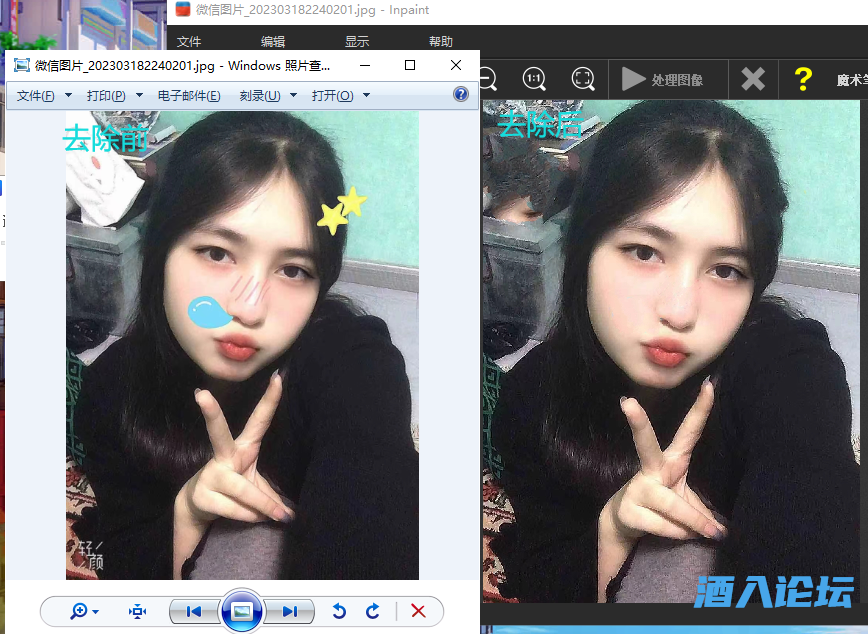
Task: Go to the previous image
Action: pos(194,611)
